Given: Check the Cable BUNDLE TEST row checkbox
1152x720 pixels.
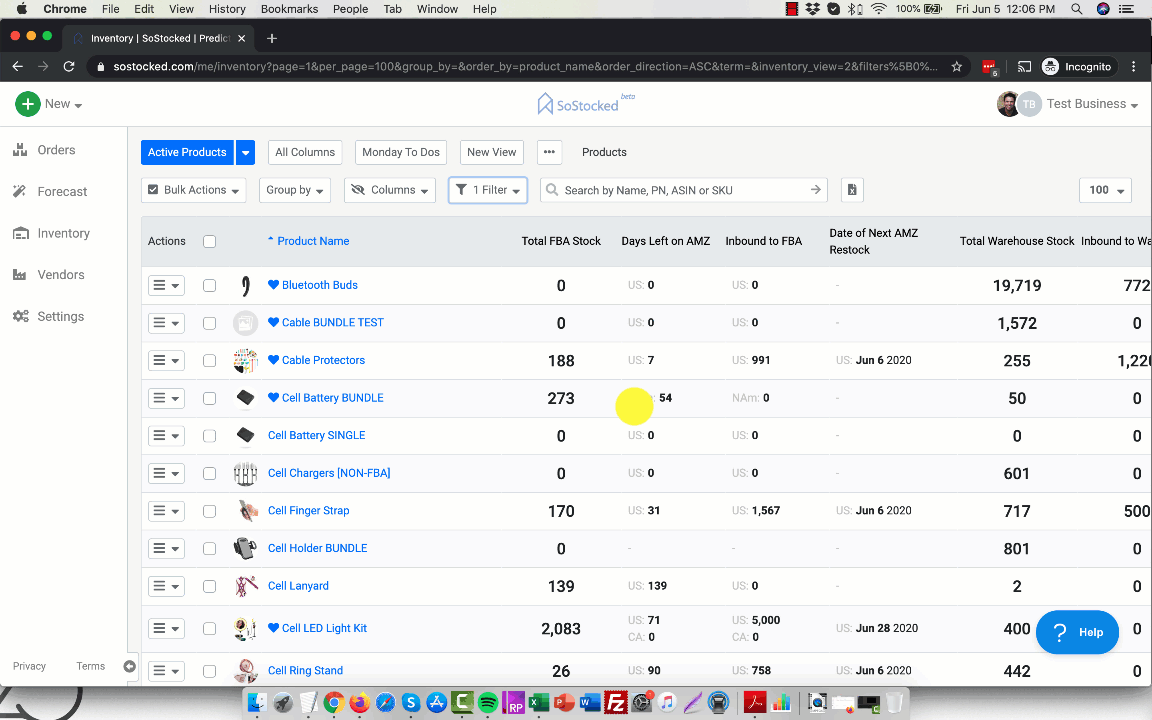Looking at the screenshot, I should pyautogui.click(x=209, y=323).
